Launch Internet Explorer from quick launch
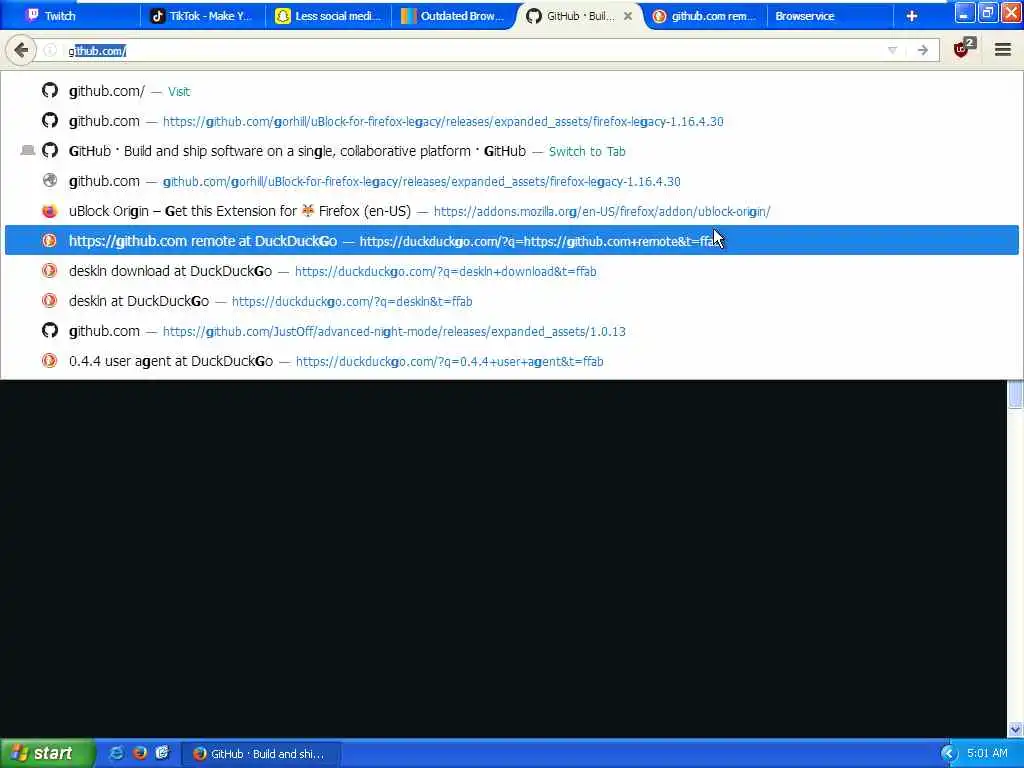This screenshot has height=768, width=1024. tap(116, 753)
